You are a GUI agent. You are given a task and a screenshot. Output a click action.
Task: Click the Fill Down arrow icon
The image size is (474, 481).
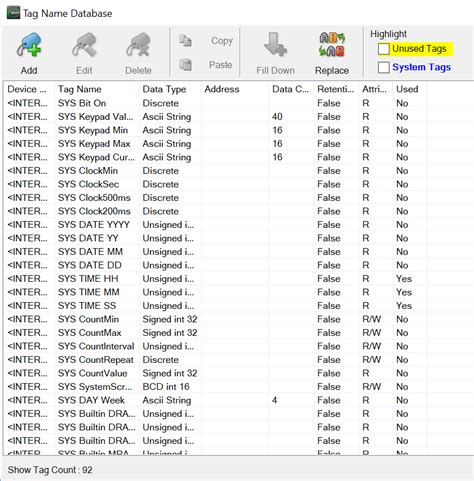[275, 45]
